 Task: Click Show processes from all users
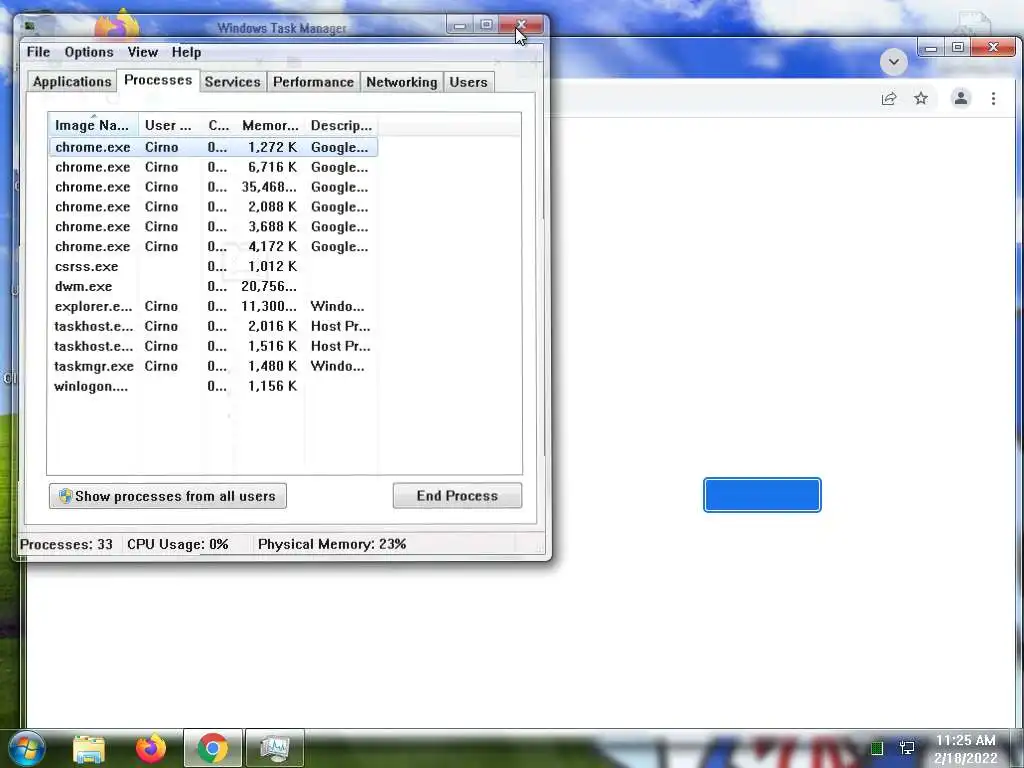click(x=168, y=496)
